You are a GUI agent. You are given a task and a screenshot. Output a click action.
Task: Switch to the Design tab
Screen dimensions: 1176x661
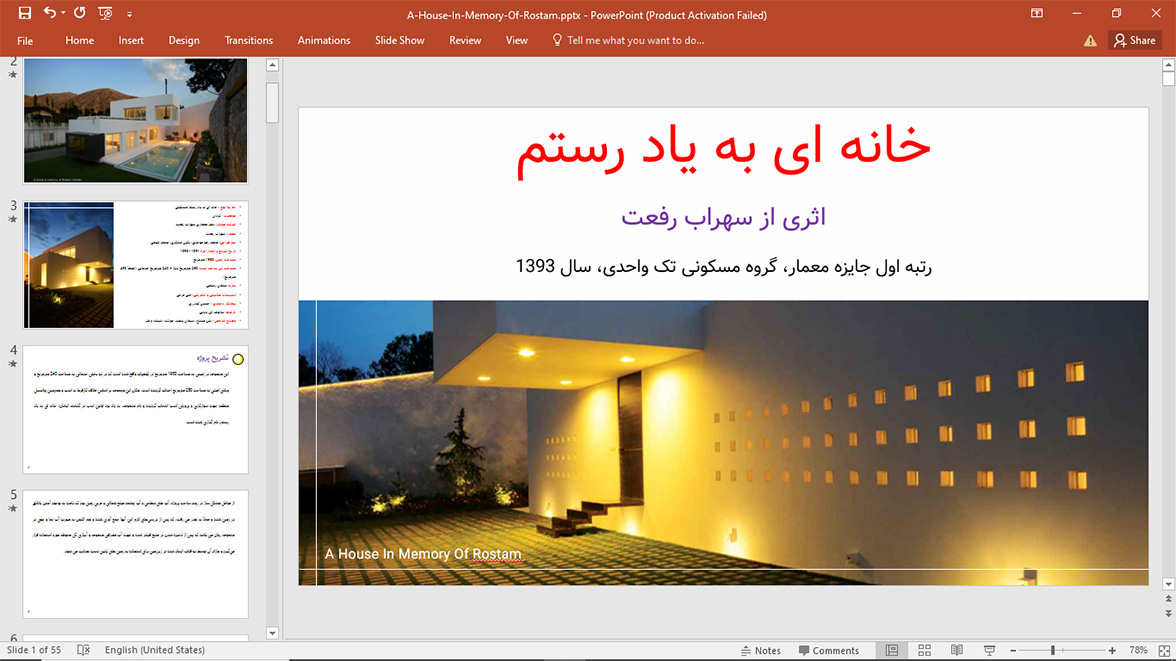click(184, 41)
